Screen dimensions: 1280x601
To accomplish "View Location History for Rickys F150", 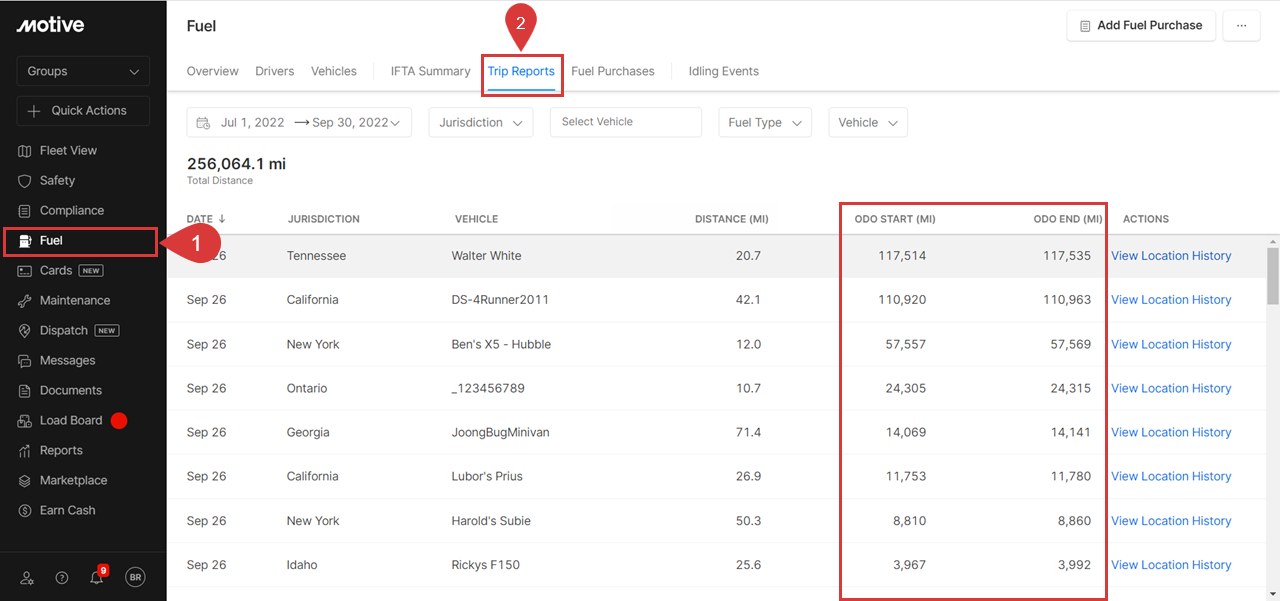I will pos(1171,565).
